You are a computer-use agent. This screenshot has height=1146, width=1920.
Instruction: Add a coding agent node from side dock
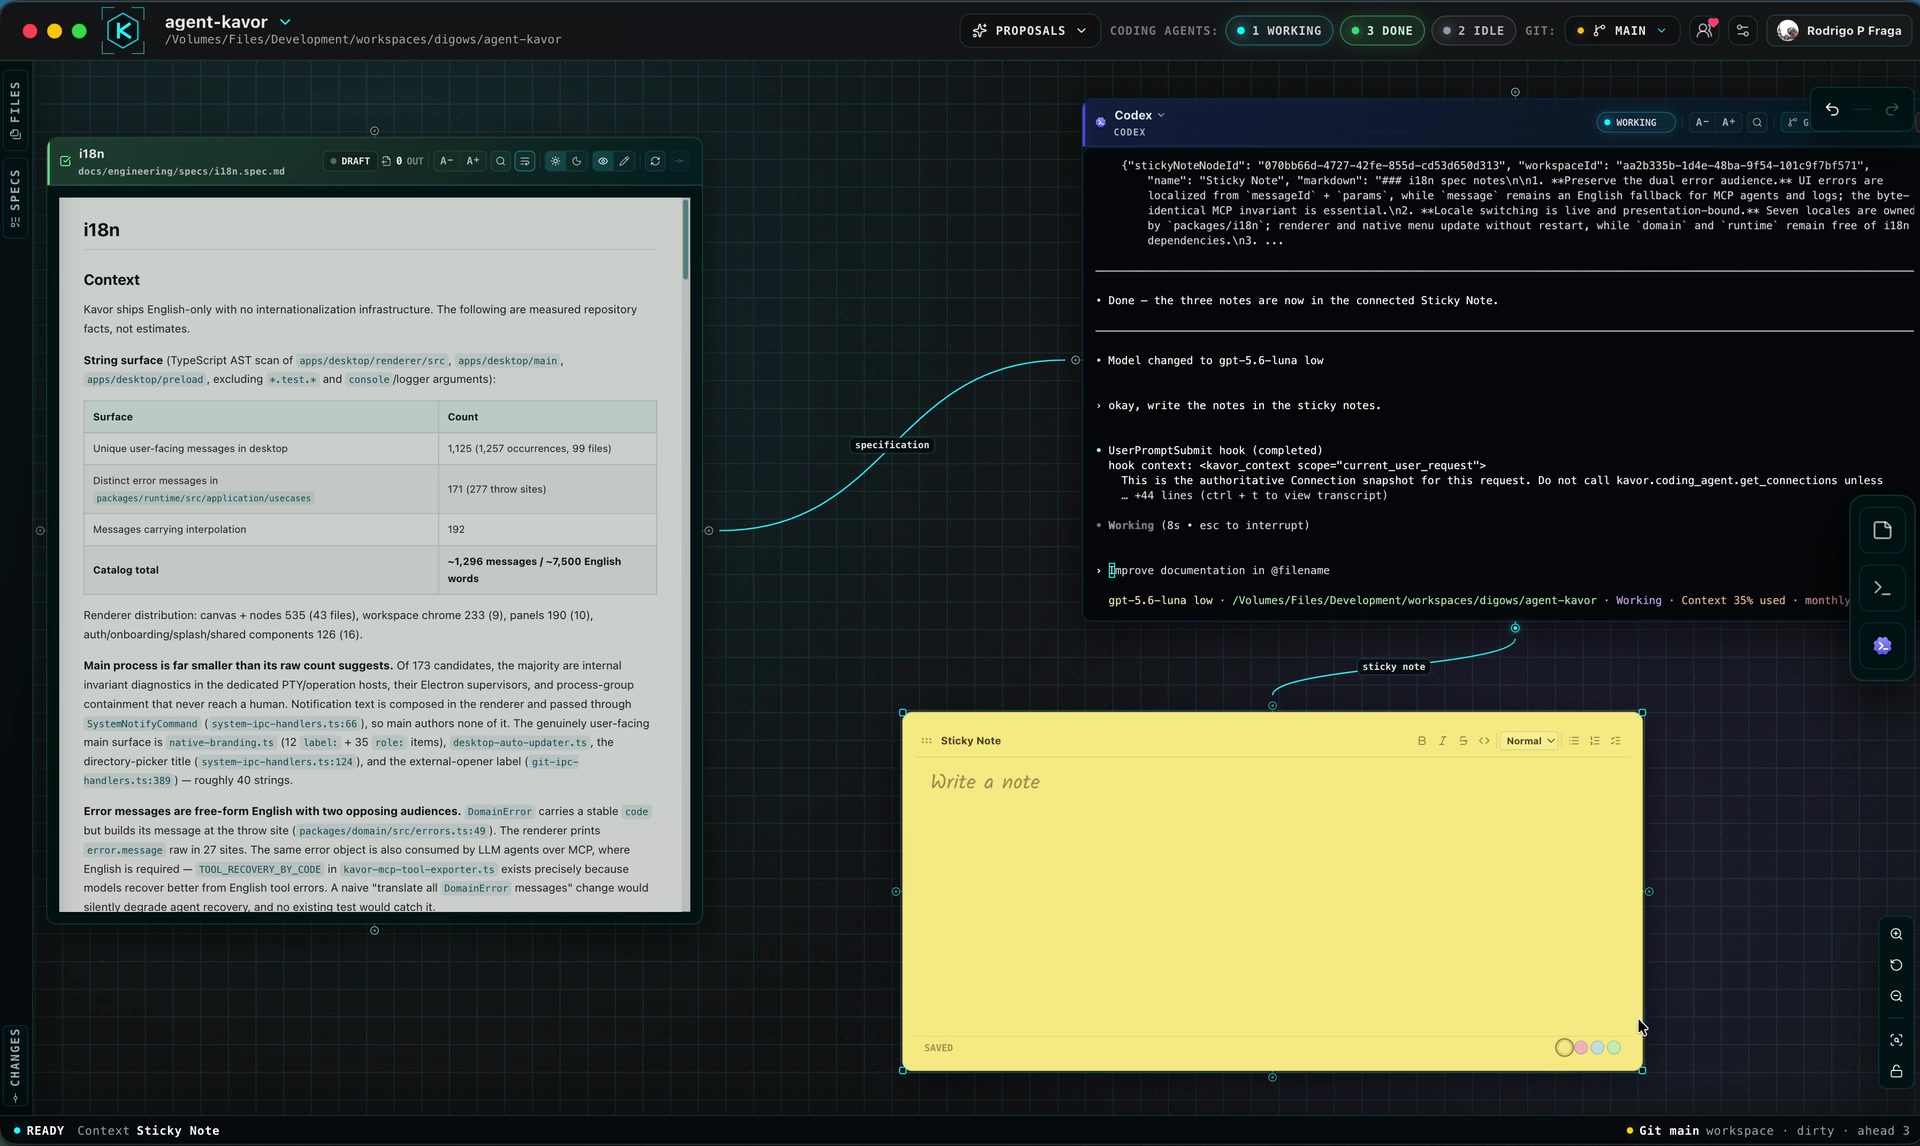tap(1882, 646)
